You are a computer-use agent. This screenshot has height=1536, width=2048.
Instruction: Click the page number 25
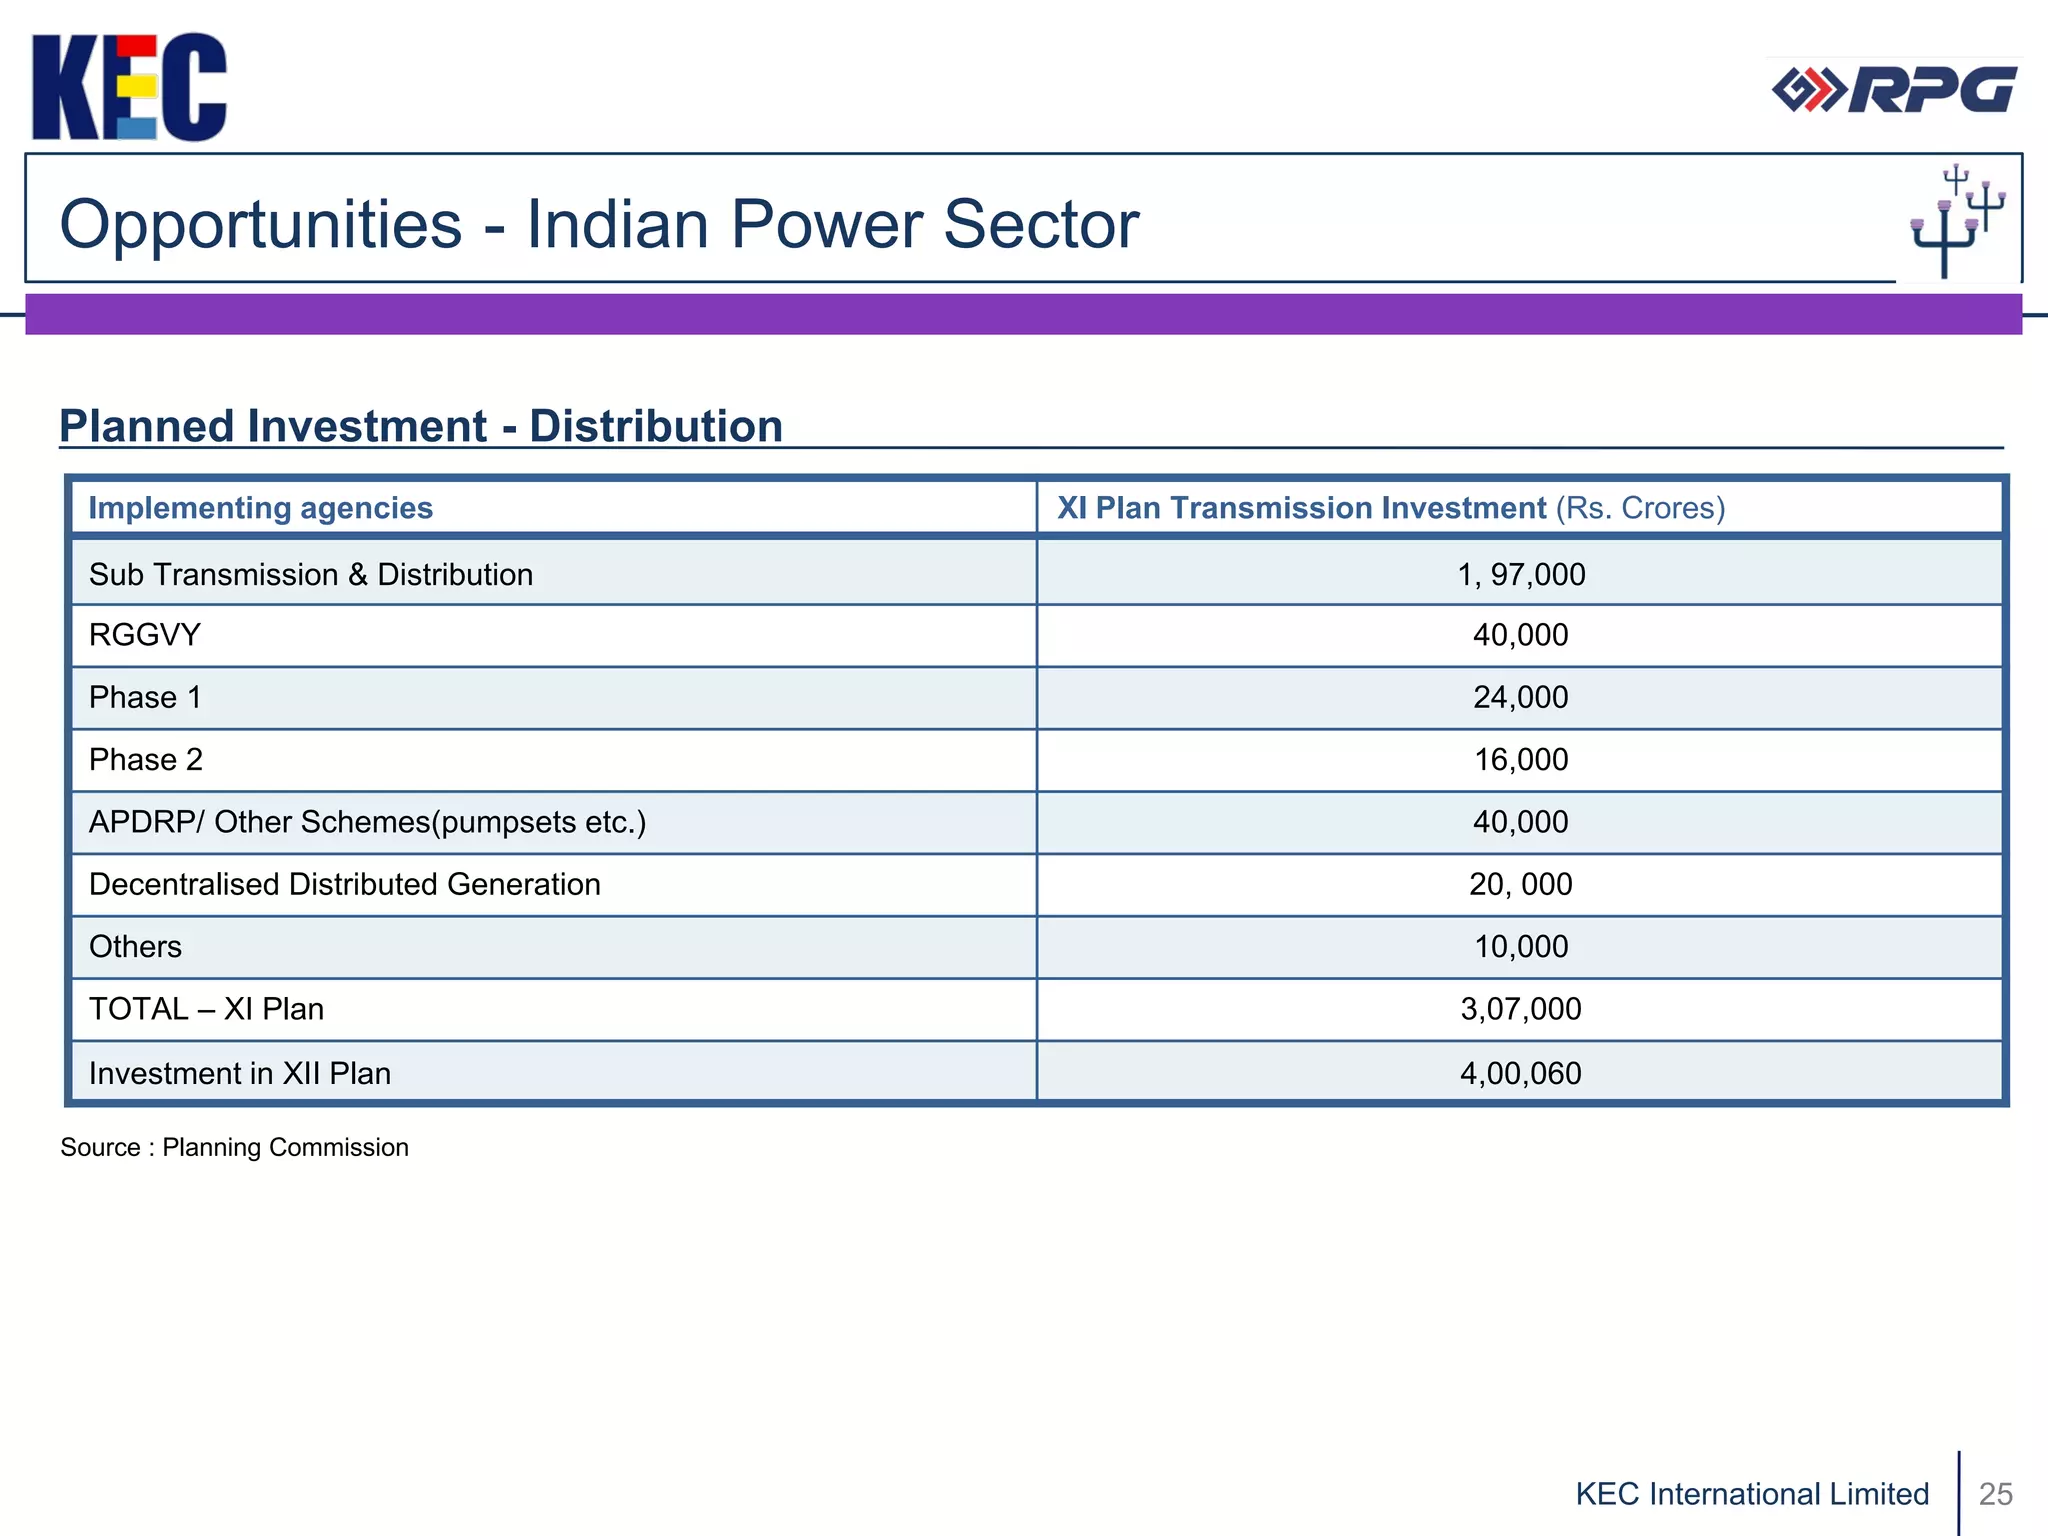(x=1996, y=1494)
